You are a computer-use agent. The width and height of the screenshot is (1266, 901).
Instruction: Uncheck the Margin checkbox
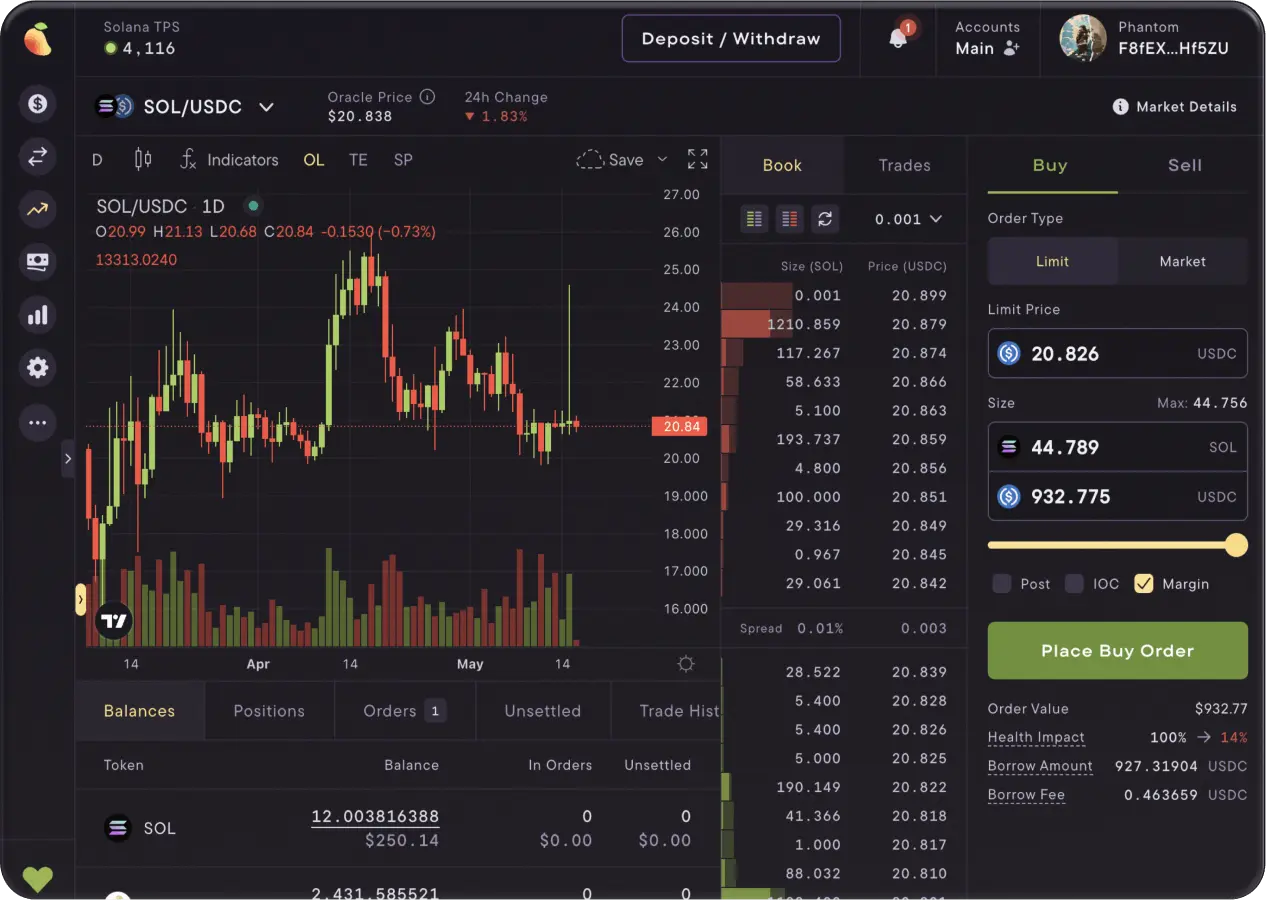[x=1144, y=584]
